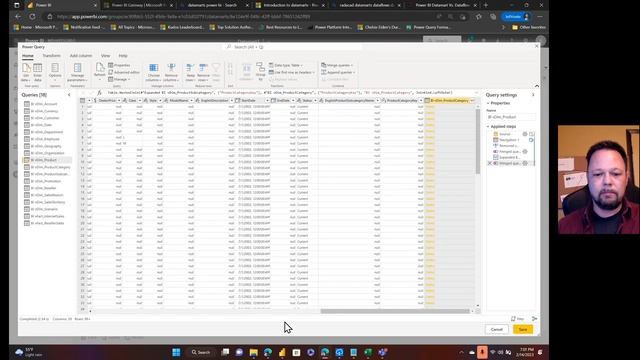The width and height of the screenshot is (640, 360).
Task: Open Manage dropdown in Query group
Action: click(120, 79)
